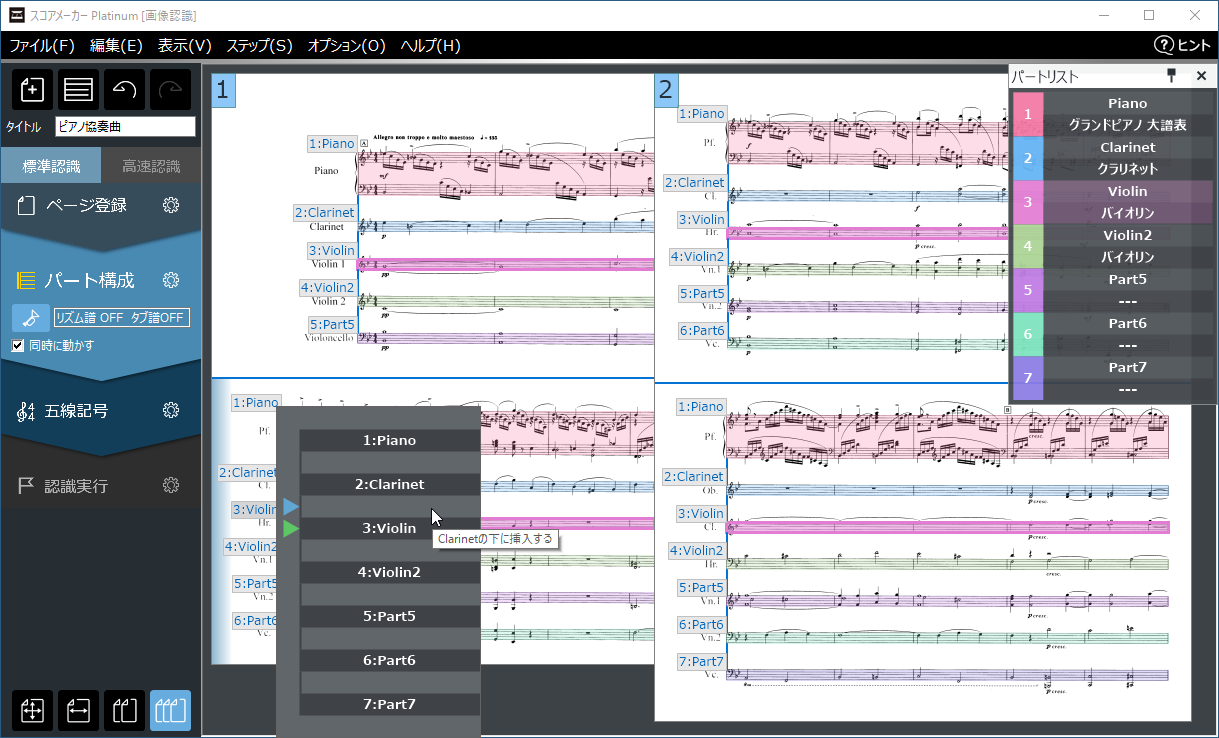Switch to the 高速認識 tab
Image resolution: width=1219 pixels, height=738 pixels.
pos(150,166)
